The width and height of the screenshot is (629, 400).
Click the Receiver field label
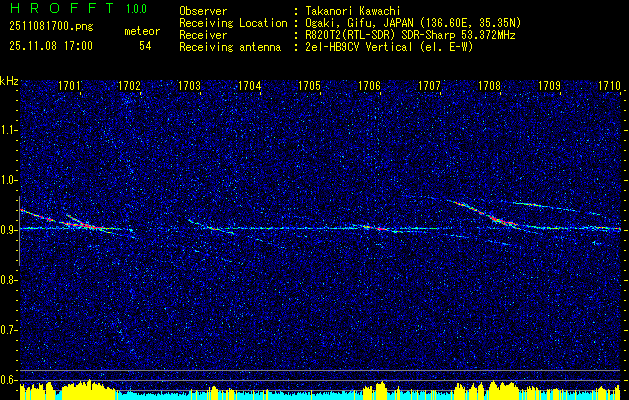pos(203,35)
